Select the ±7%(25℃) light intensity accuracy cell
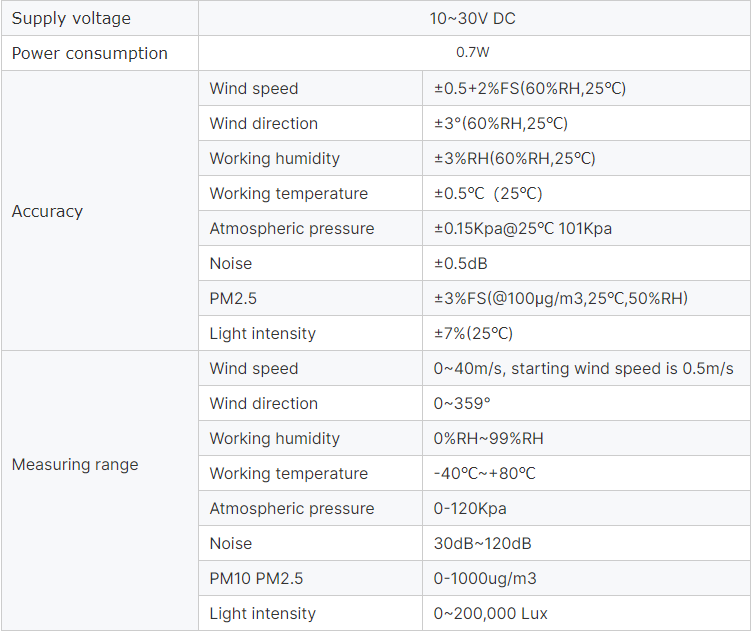 tap(586, 333)
